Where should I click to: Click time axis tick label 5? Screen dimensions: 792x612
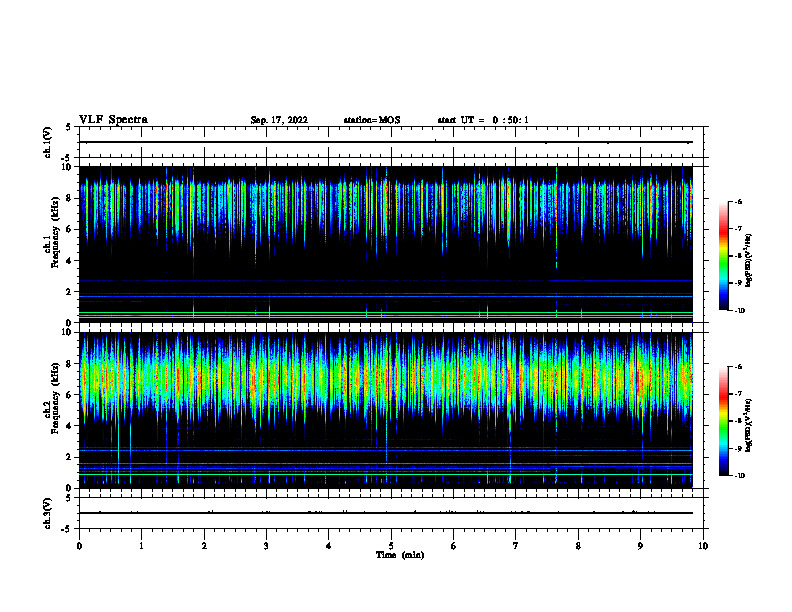click(x=391, y=546)
